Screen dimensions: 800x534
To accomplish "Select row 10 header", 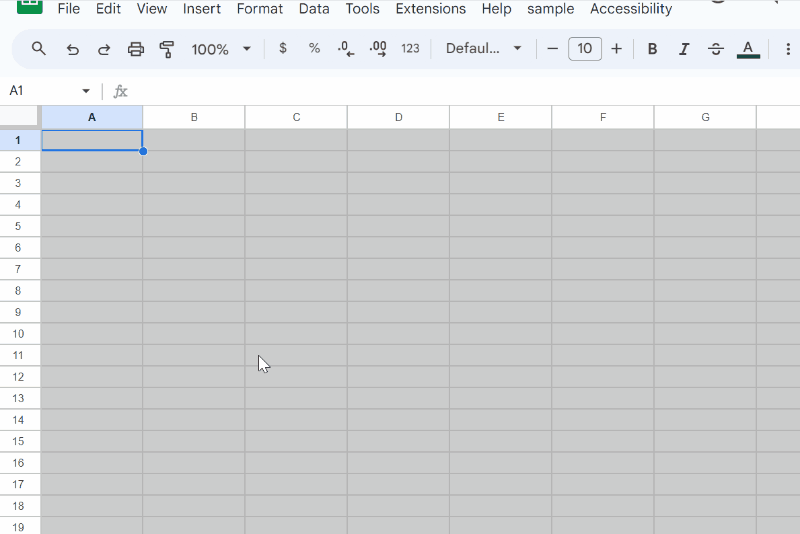I will pyautogui.click(x=20, y=334).
